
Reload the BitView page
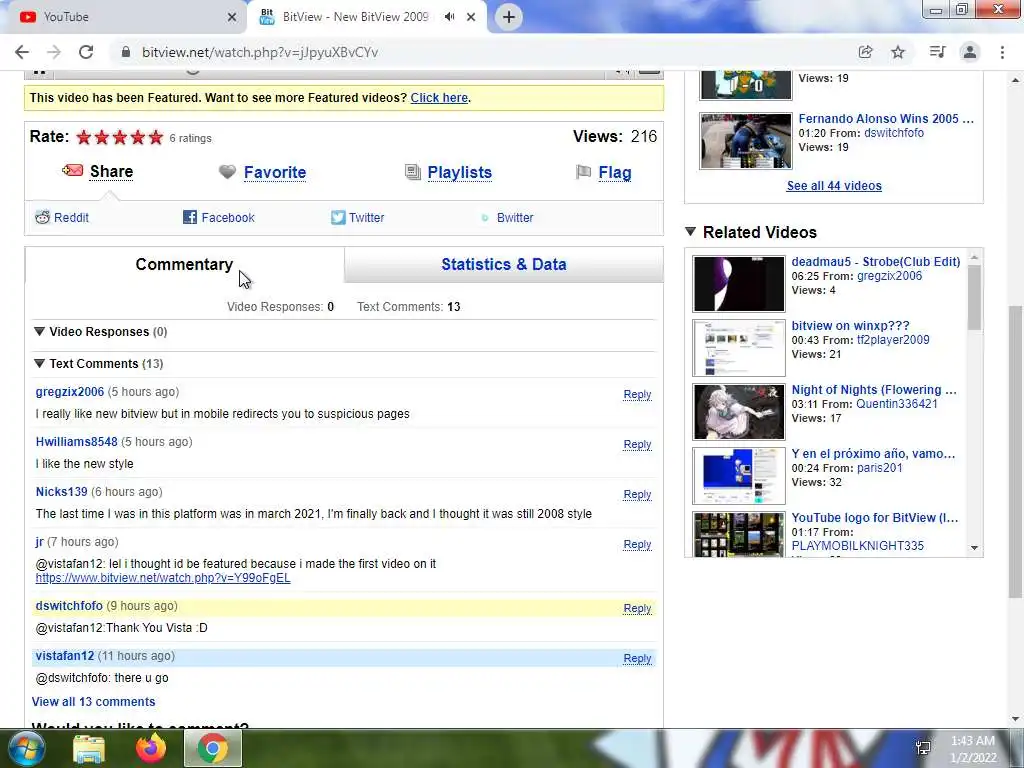[x=86, y=52]
